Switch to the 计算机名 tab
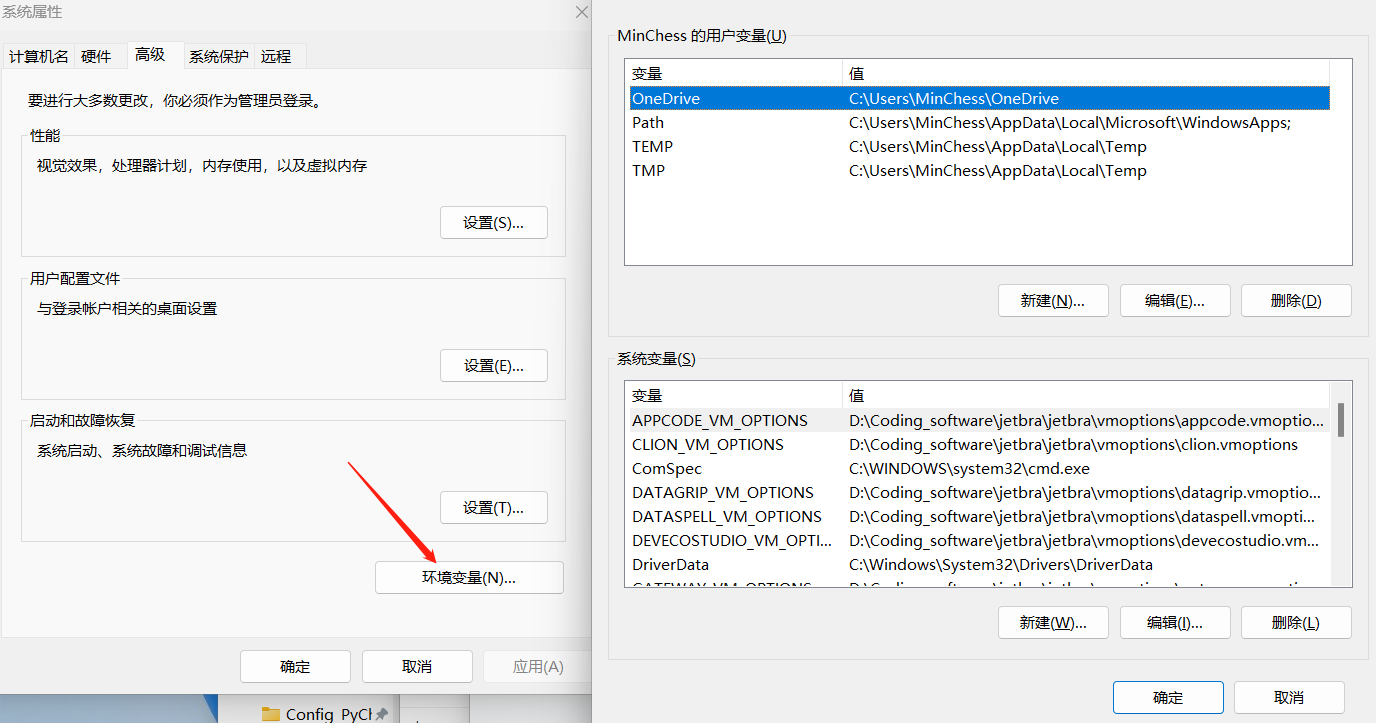The height and width of the screenshot is (723, 1376). (x=39, y=56)
